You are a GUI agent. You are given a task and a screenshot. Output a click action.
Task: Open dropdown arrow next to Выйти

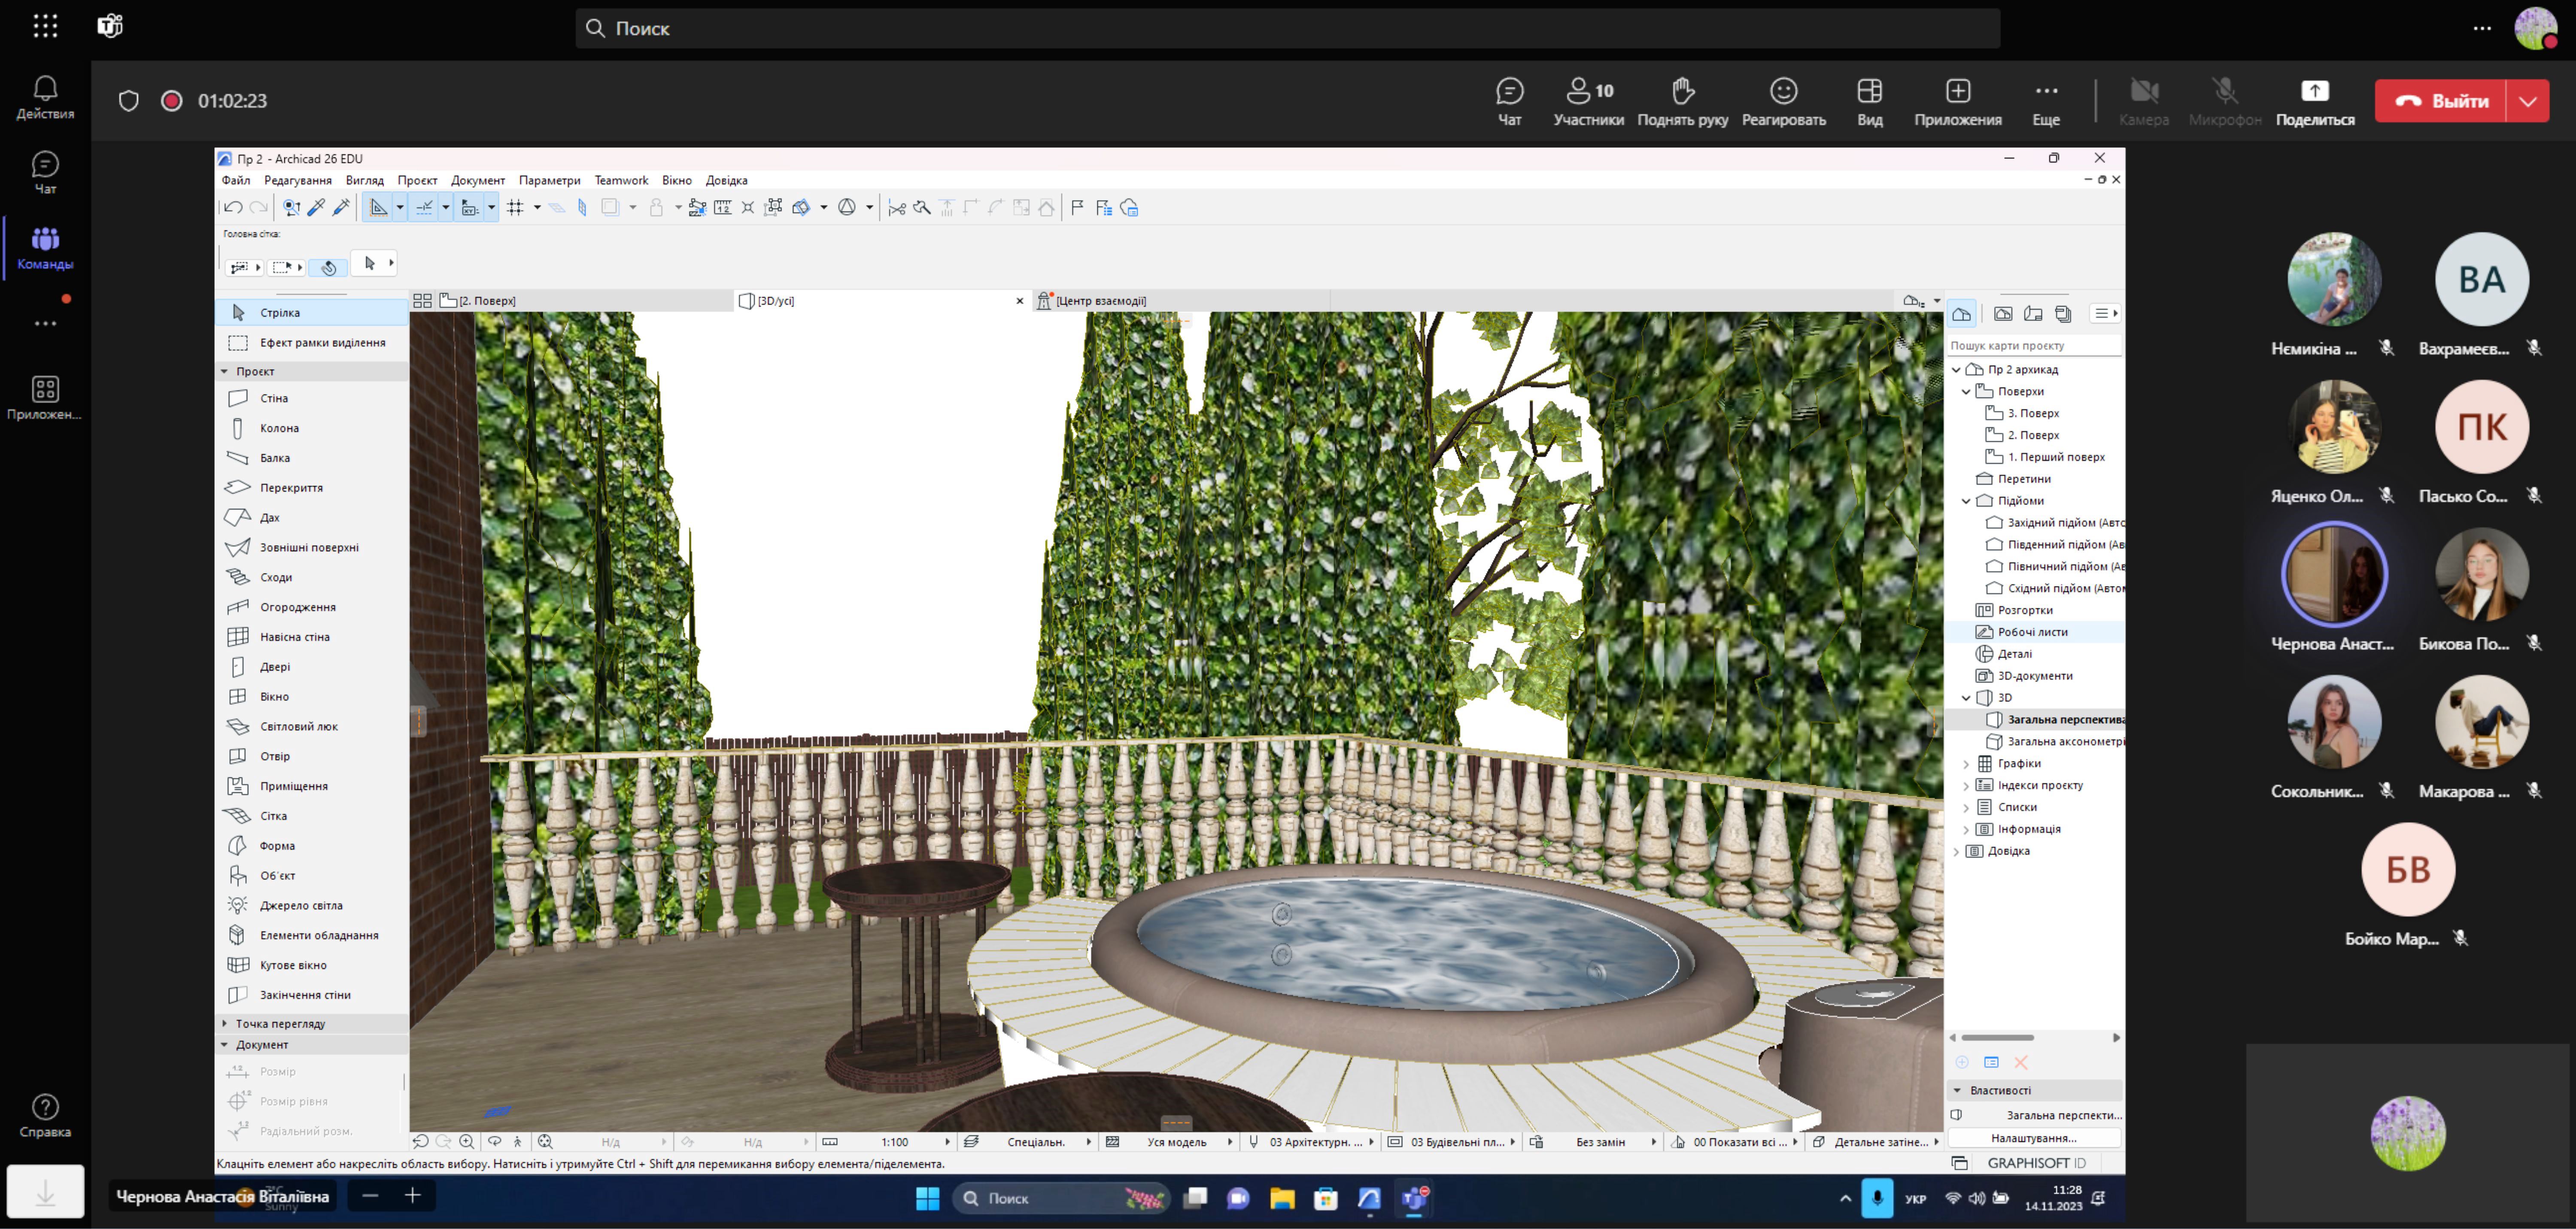tap(2527, 101)
